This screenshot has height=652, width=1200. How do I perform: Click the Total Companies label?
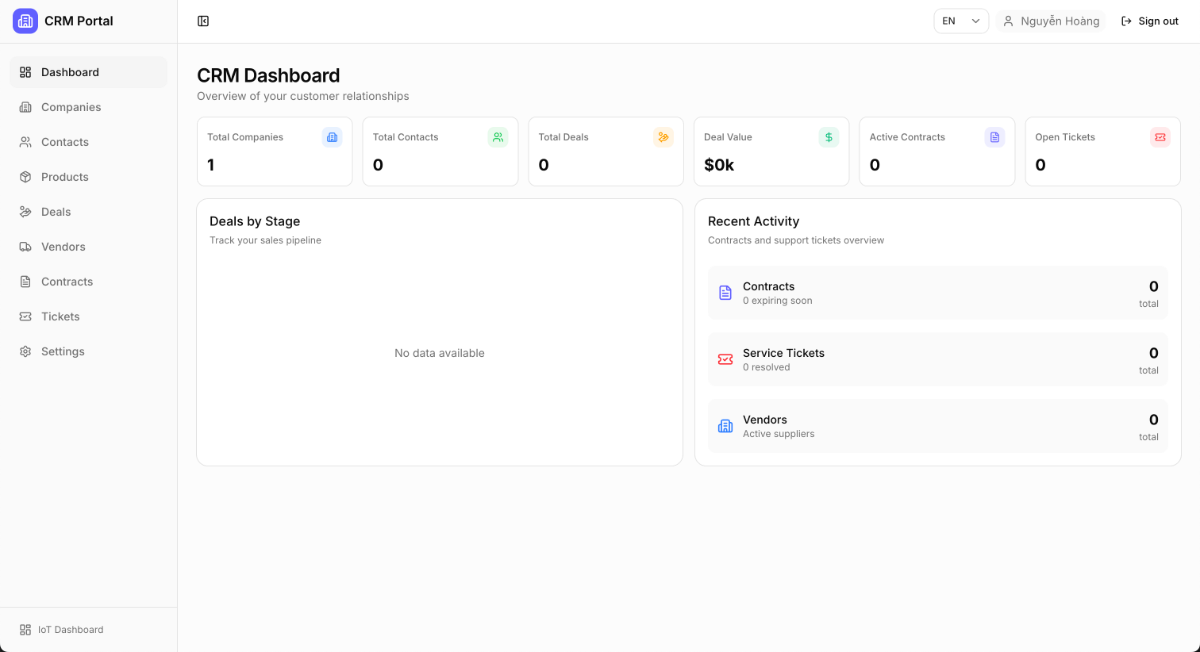click(x=245, y=137)
